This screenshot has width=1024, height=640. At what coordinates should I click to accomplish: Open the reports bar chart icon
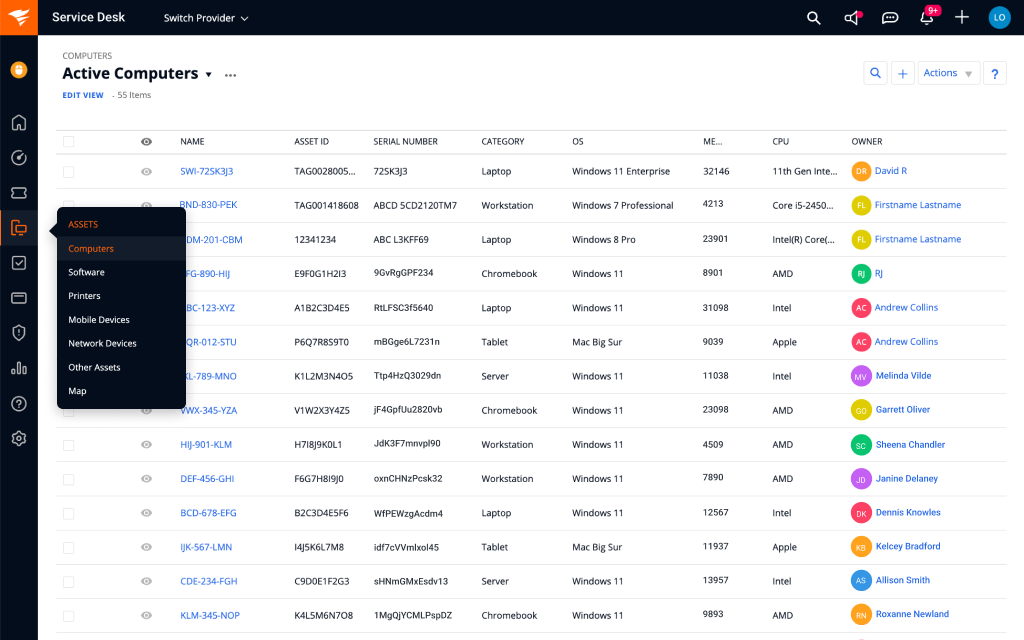(x=19, y=368)
